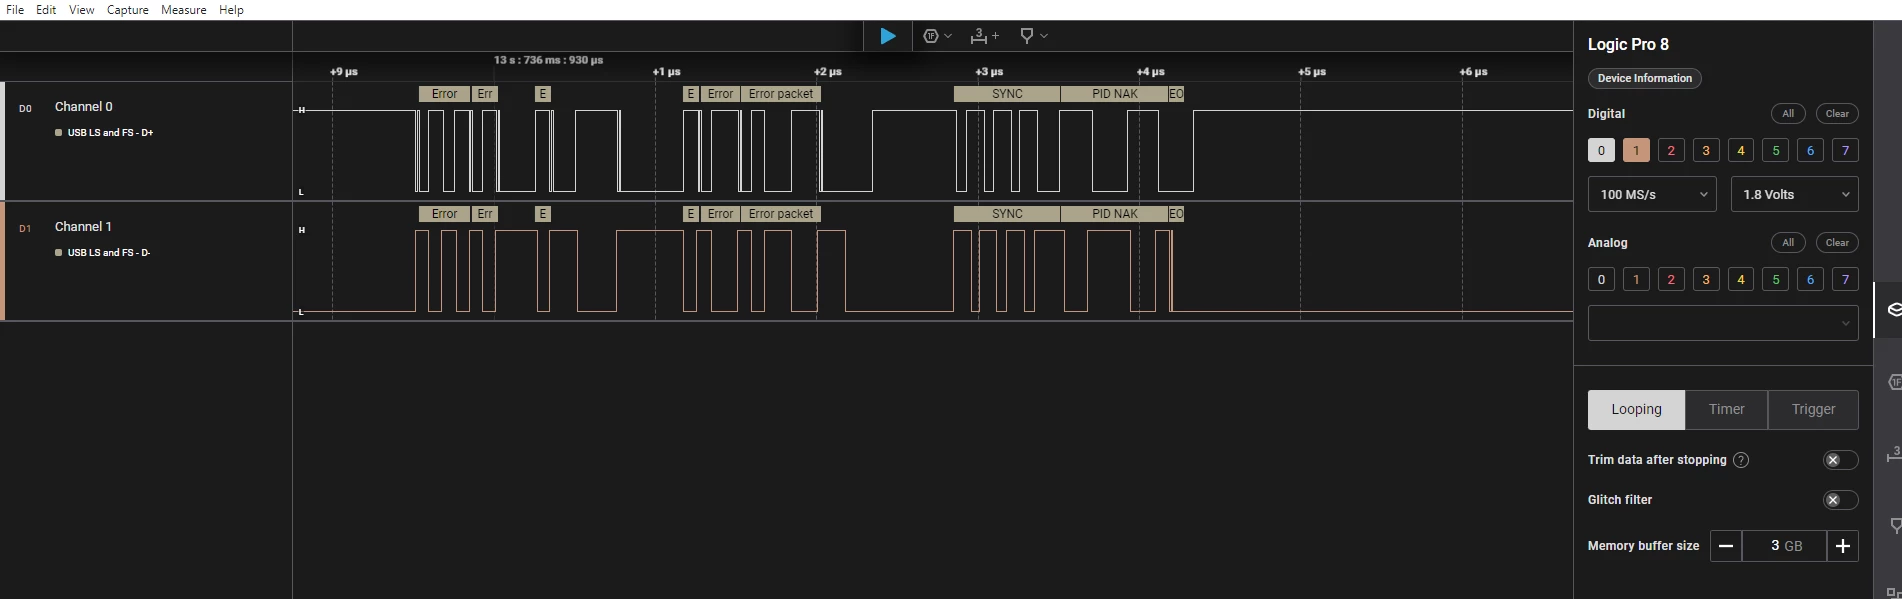
Task: Turn on the Glitch filter switch
Action: point(1840,500)
